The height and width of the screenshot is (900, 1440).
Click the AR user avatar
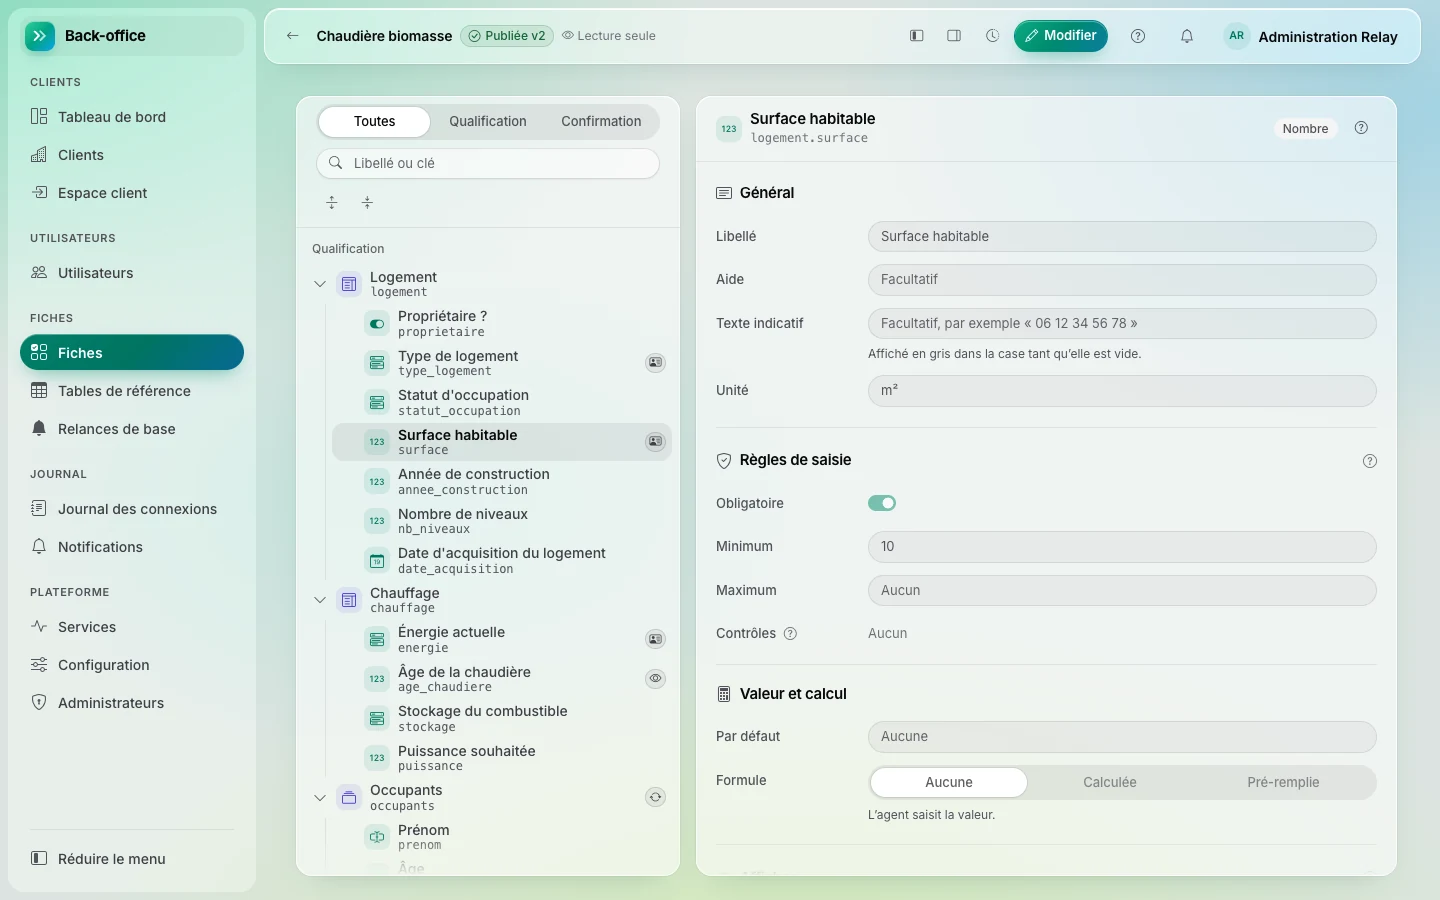[x=1237, y=36]
